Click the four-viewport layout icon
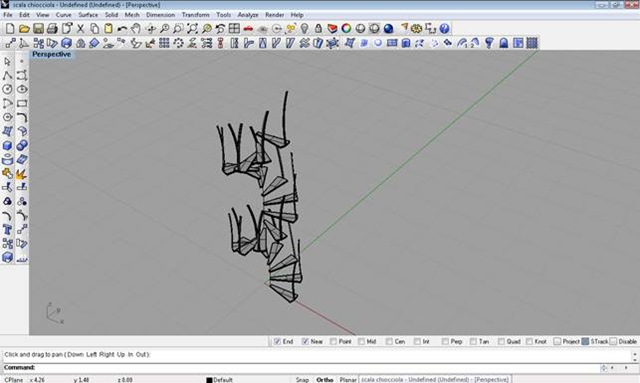Viewport: 640px width, 383px height. click(234, 29)
